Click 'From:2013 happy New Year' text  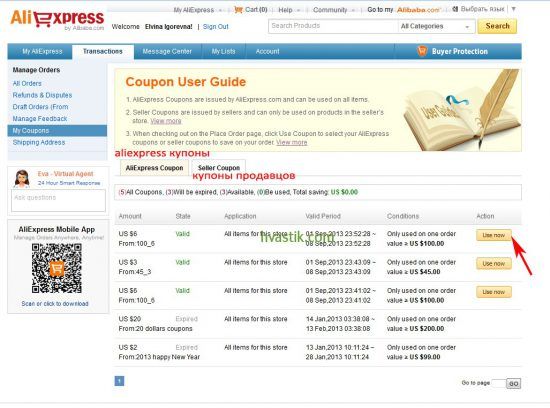[159, 357]
